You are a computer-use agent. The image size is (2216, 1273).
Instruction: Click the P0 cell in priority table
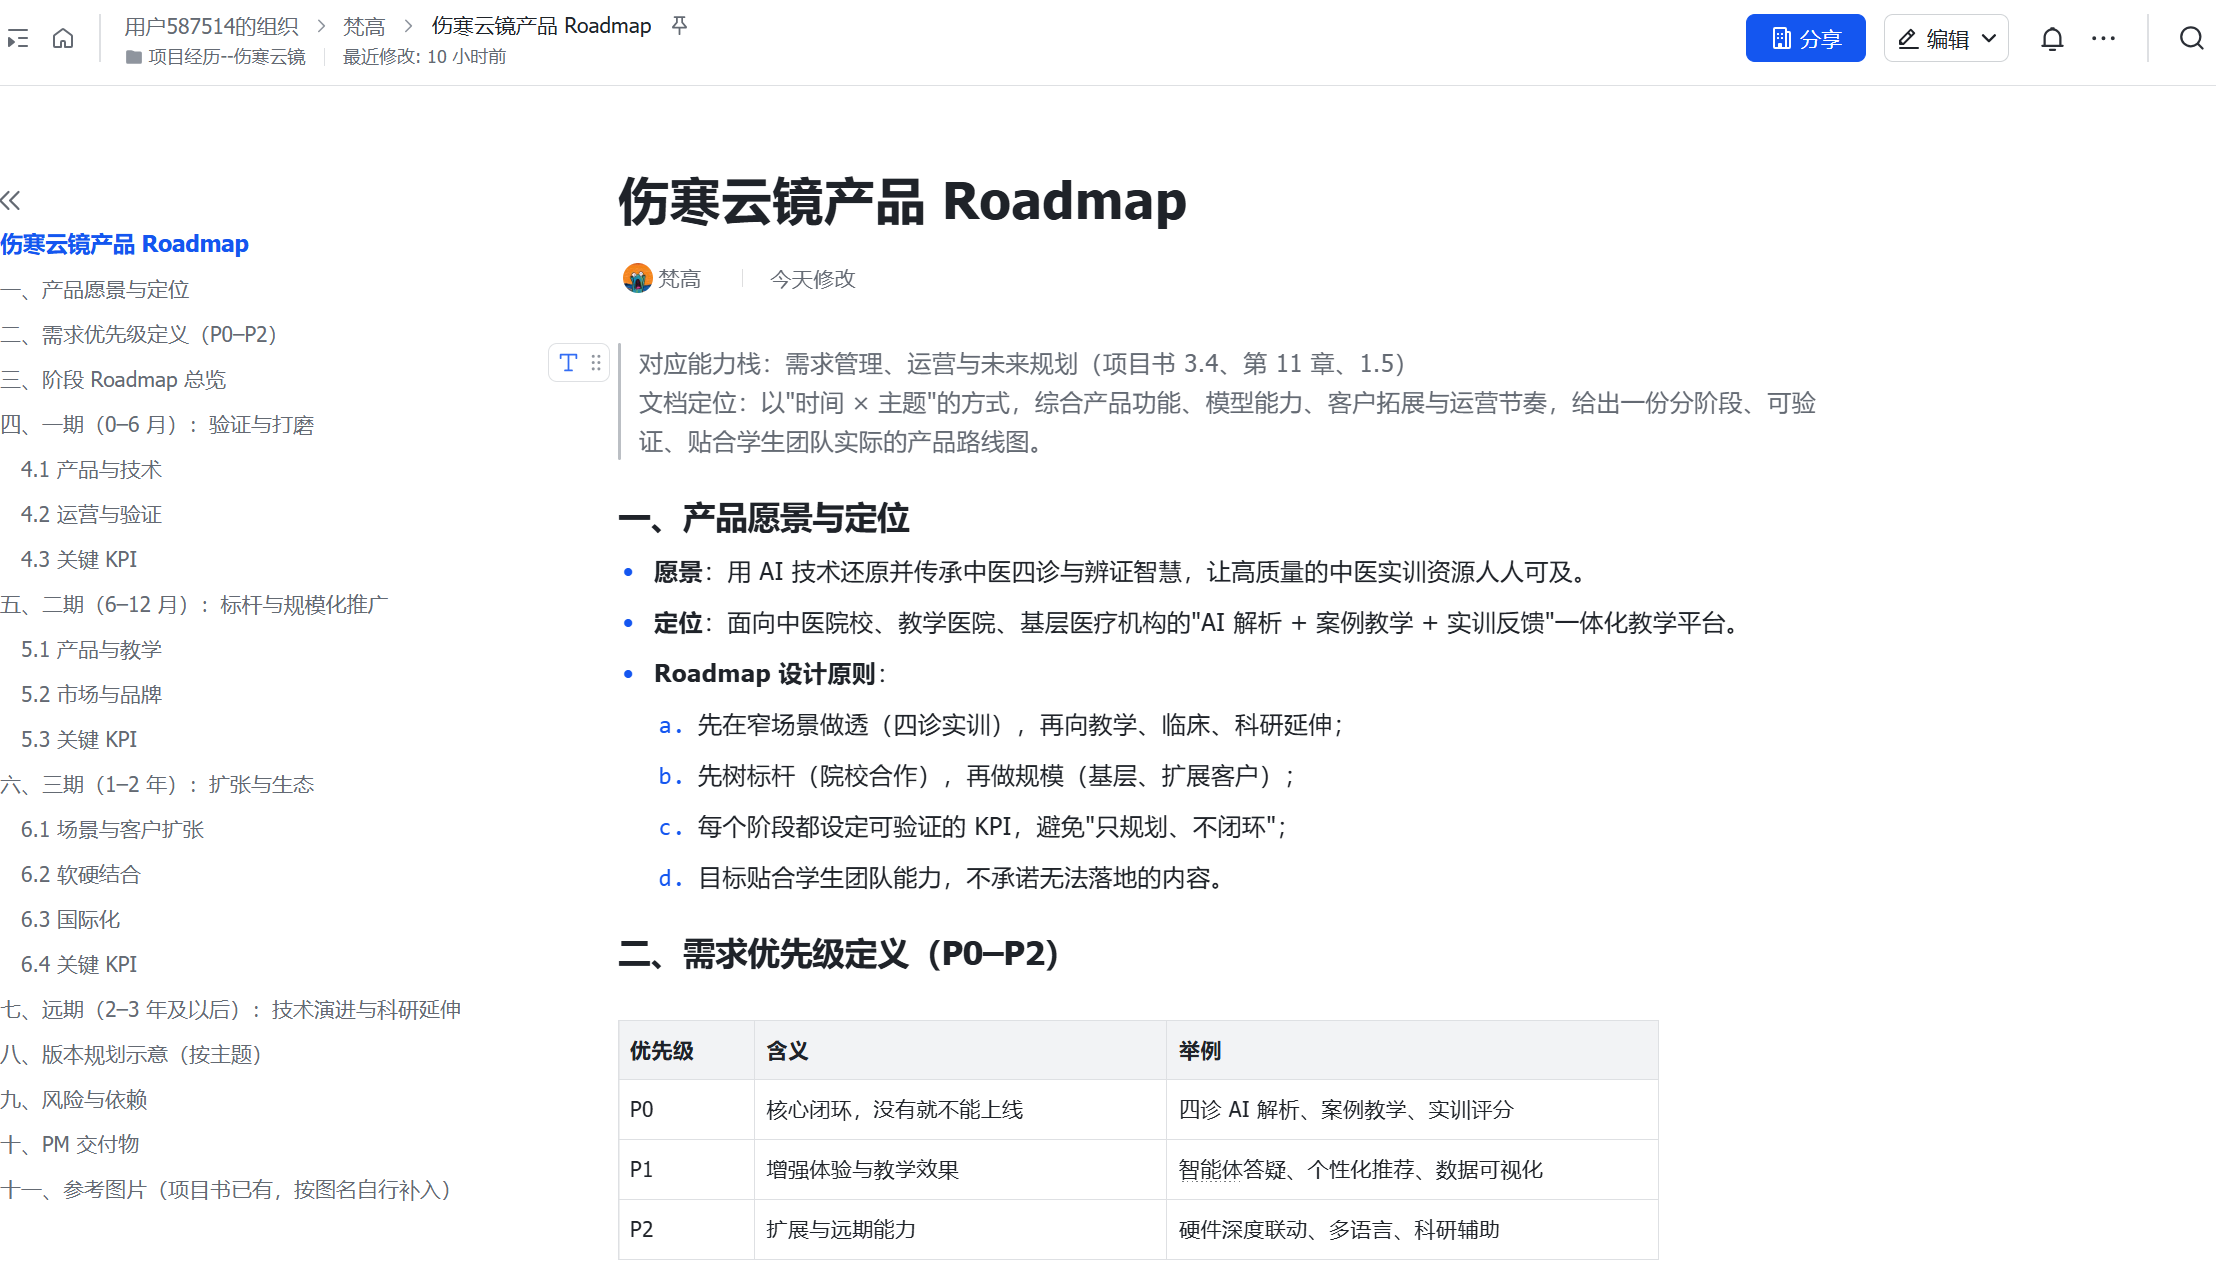click(686, 1110)
